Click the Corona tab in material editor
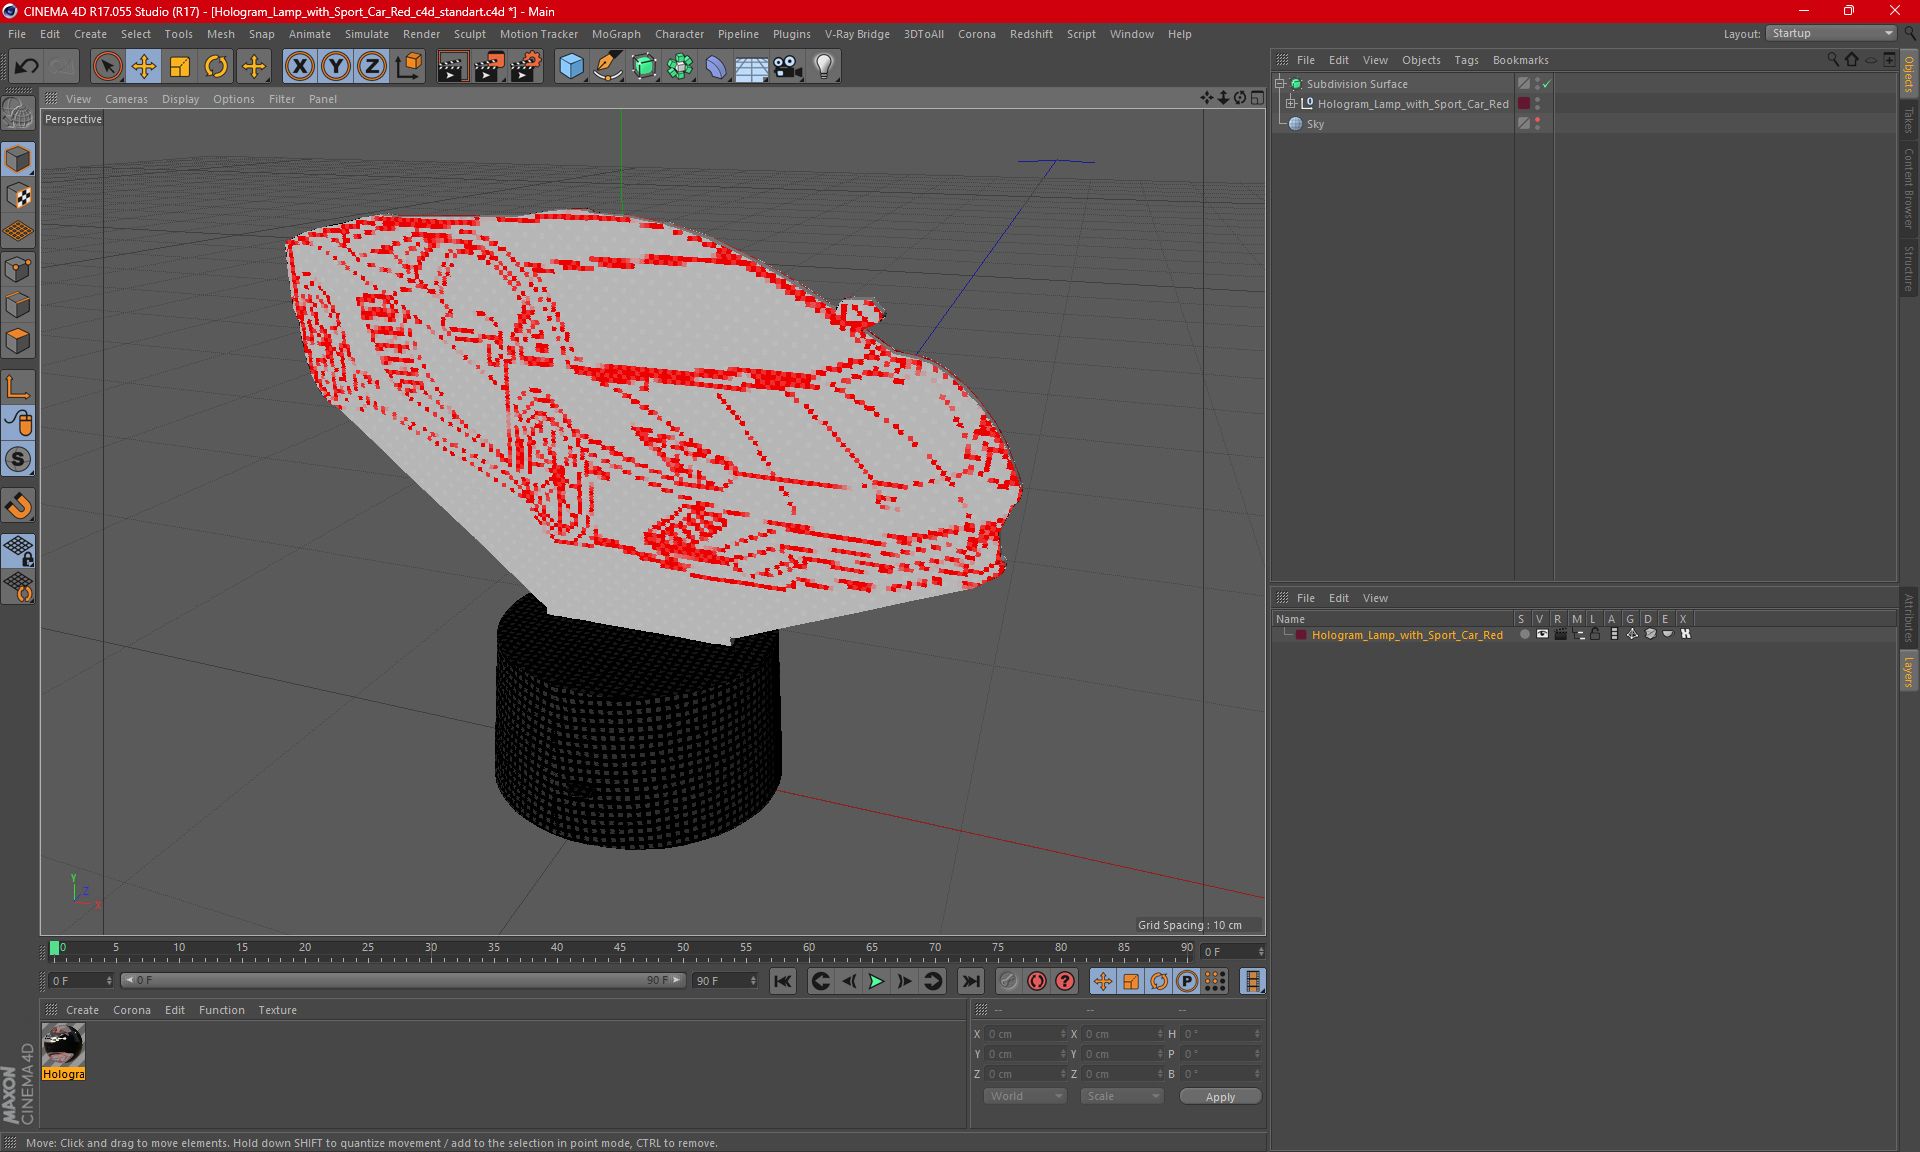1920x1152 pixels. 132,1009
